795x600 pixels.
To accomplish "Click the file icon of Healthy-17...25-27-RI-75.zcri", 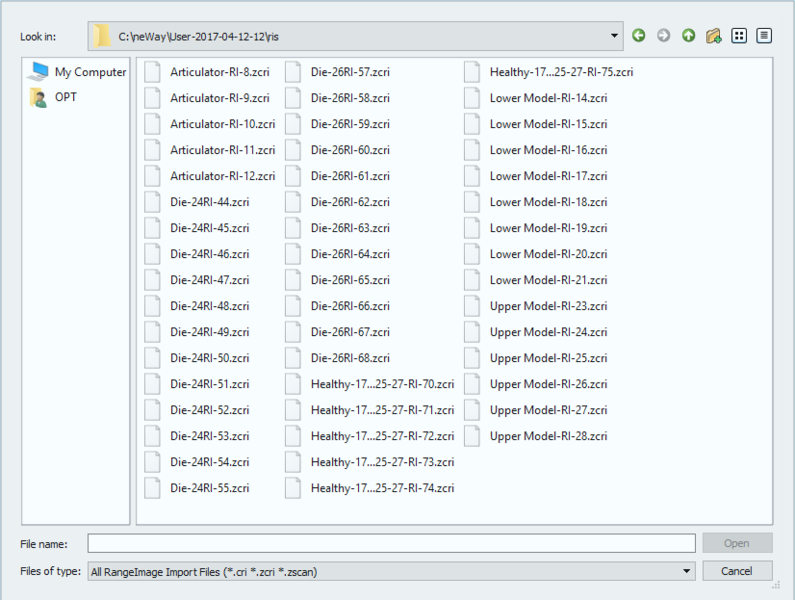I will [x=472, y=72].
